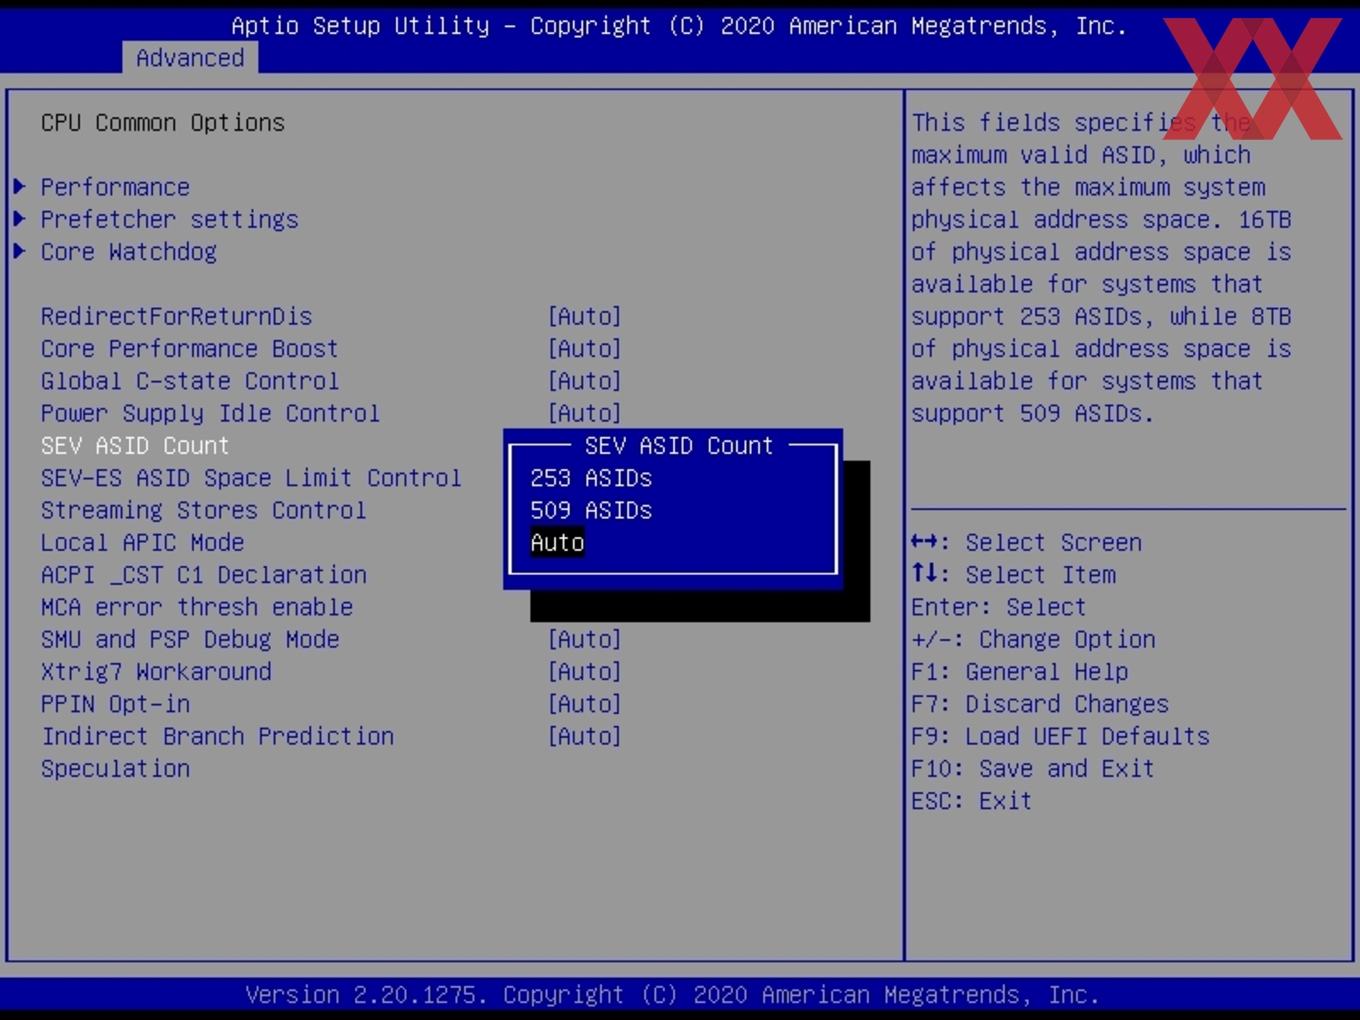Open SMU and PSP Debug Mode value

point(585,639)
